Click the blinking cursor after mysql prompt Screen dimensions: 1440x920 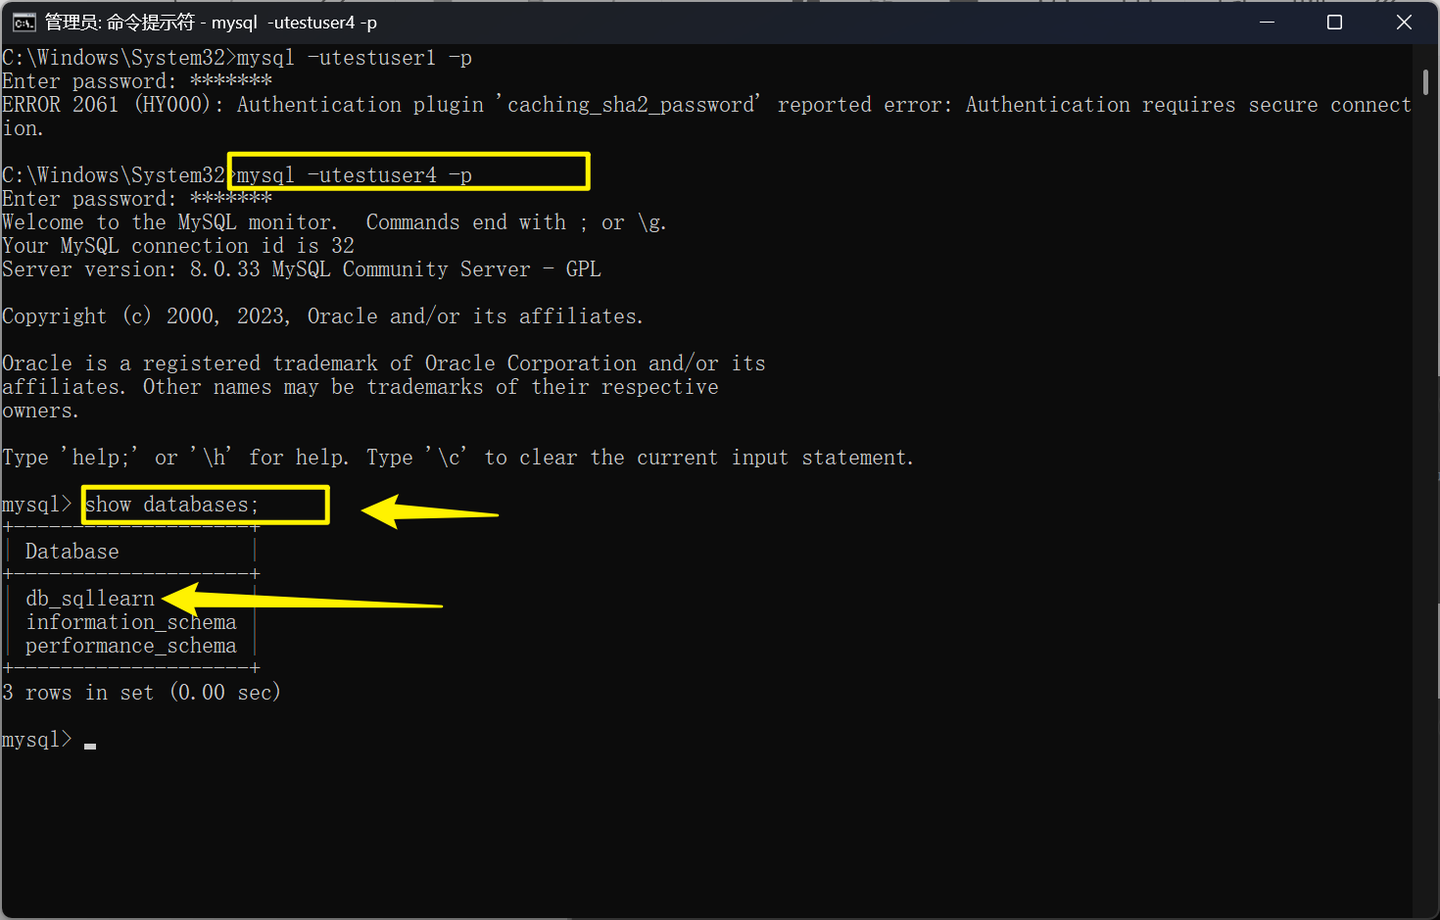pos(89,744)
